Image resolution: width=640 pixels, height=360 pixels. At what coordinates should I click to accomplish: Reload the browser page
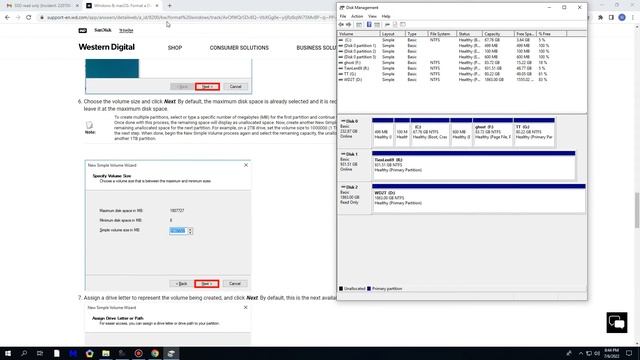pos(29,18)
